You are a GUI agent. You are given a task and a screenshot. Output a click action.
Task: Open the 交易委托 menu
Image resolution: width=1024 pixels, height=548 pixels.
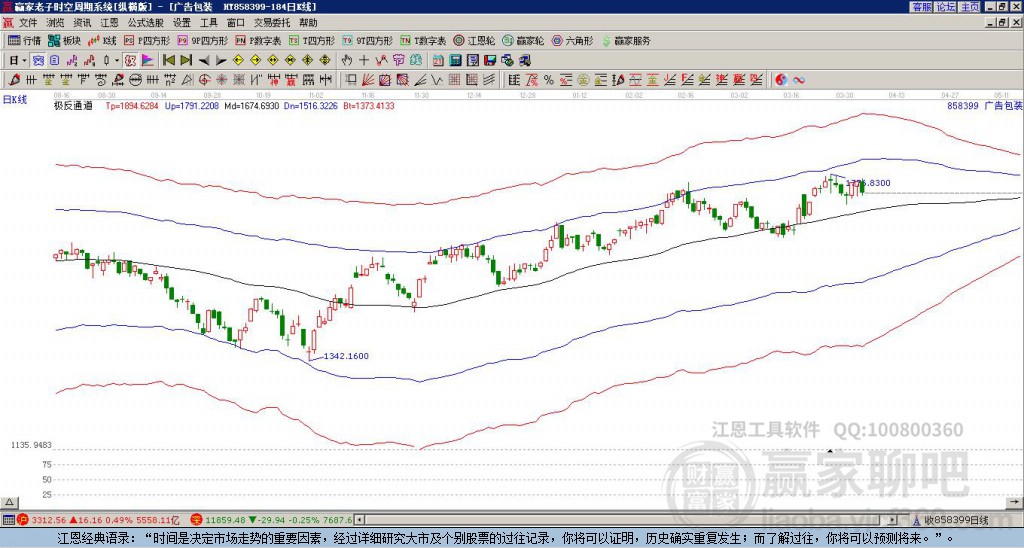272,23
